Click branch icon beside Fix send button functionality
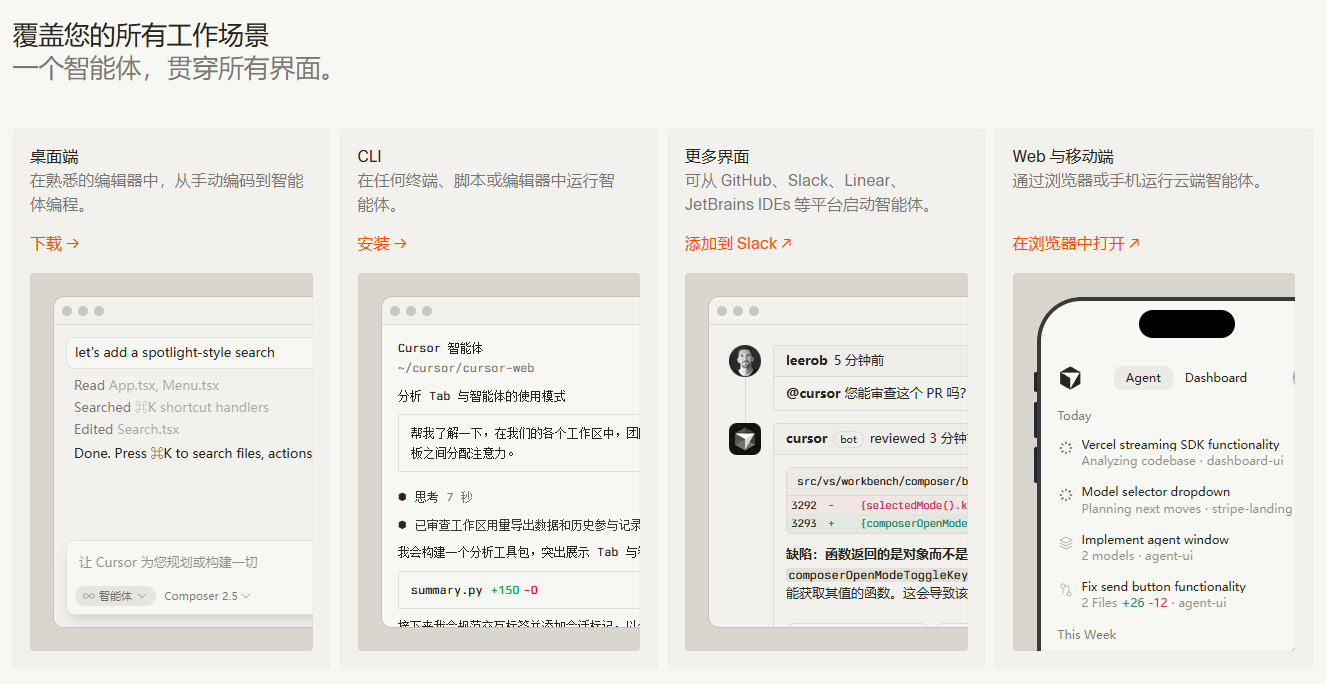This screenshot has height=684, width=1326. pos(1066,589)
